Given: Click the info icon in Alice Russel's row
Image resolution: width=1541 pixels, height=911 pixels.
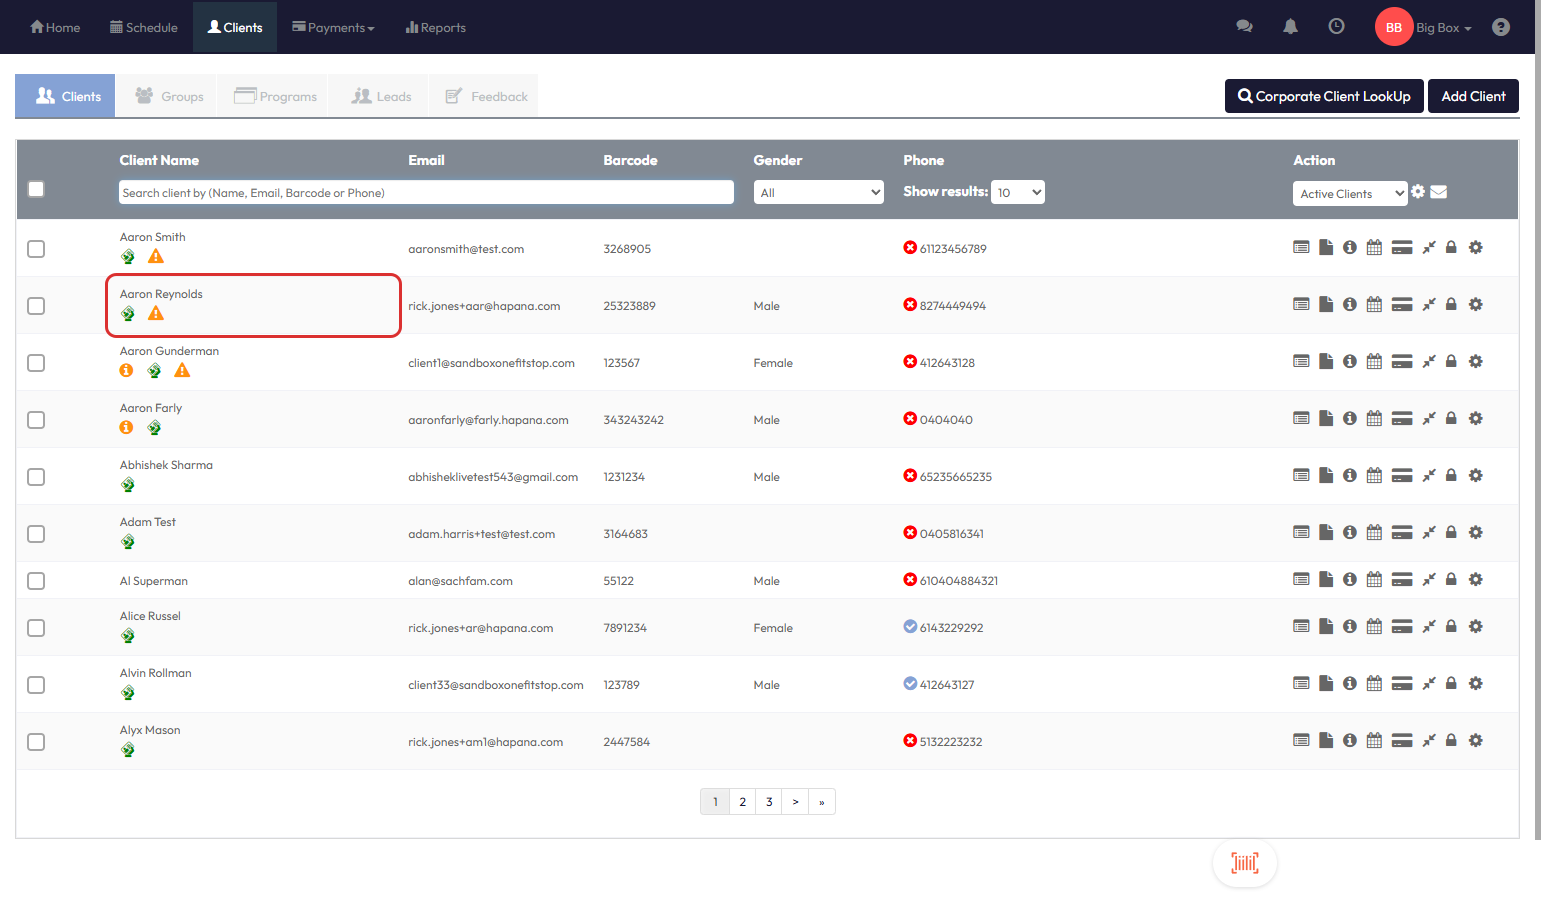Looking at the screenshot, I should point(1350,627).
